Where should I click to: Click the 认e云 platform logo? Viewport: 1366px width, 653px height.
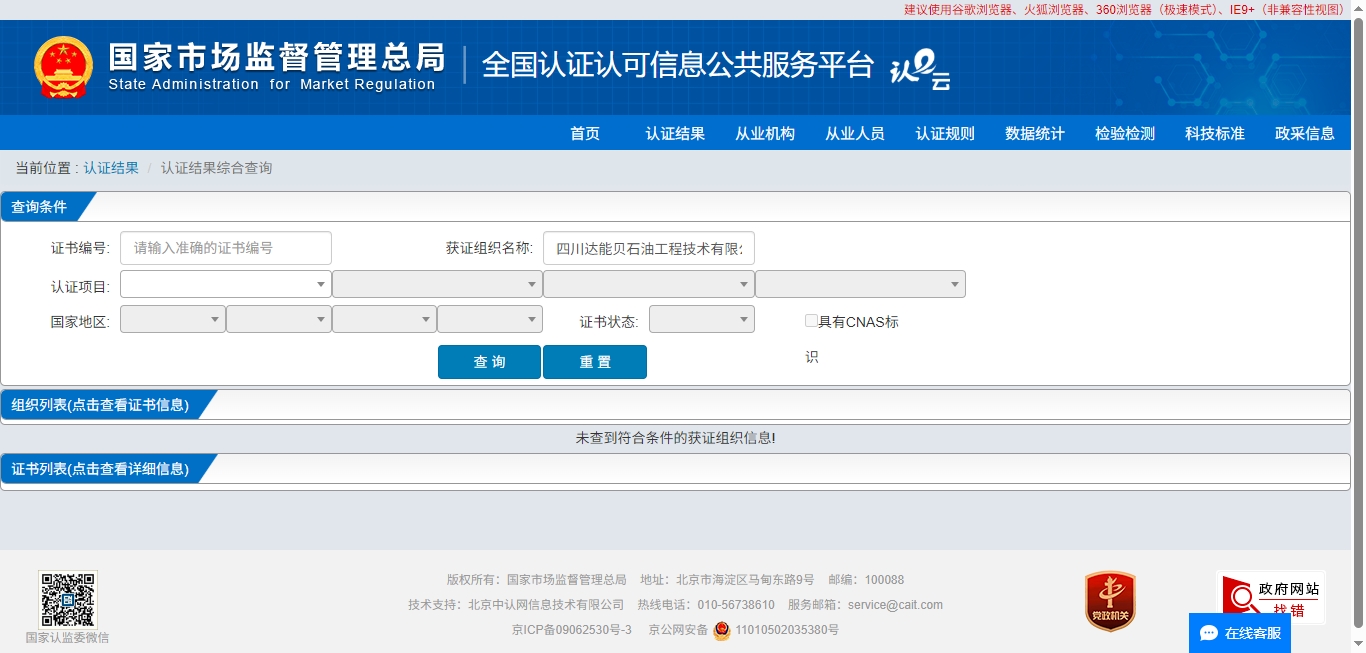point(919,70)
